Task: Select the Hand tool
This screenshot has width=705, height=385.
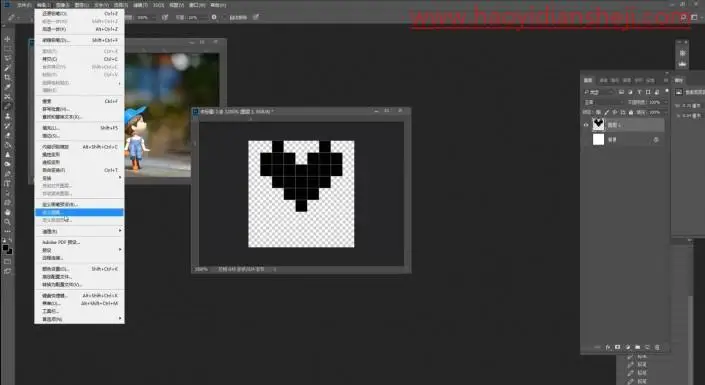Action: pyautogui.click(x=7, y=212)
